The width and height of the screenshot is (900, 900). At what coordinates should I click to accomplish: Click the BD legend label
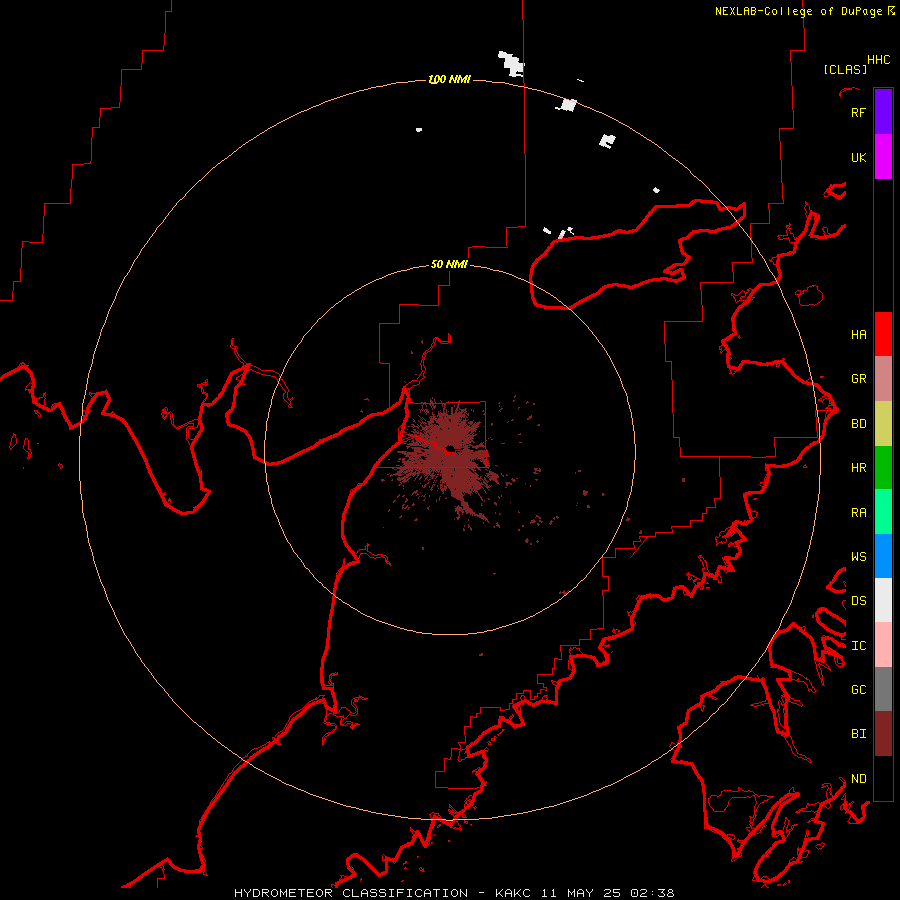pyautogui.click(x=859, y=424)
